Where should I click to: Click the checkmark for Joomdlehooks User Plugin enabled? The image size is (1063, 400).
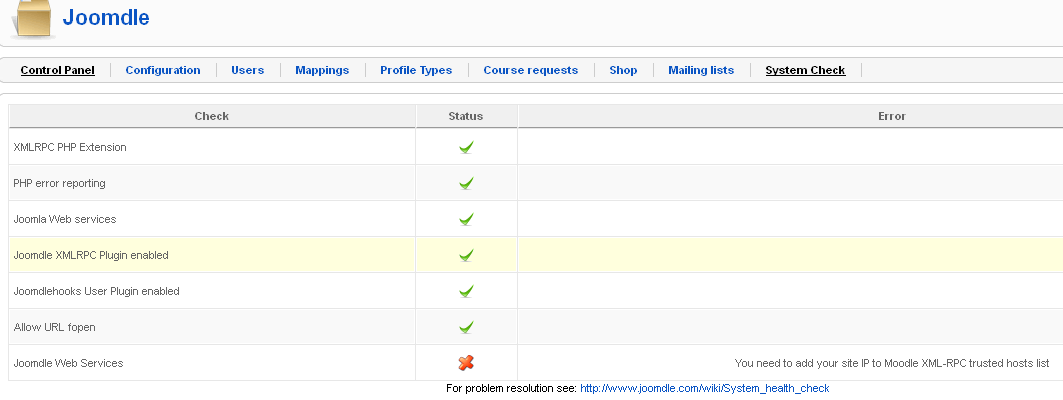(x=466, y=291)
